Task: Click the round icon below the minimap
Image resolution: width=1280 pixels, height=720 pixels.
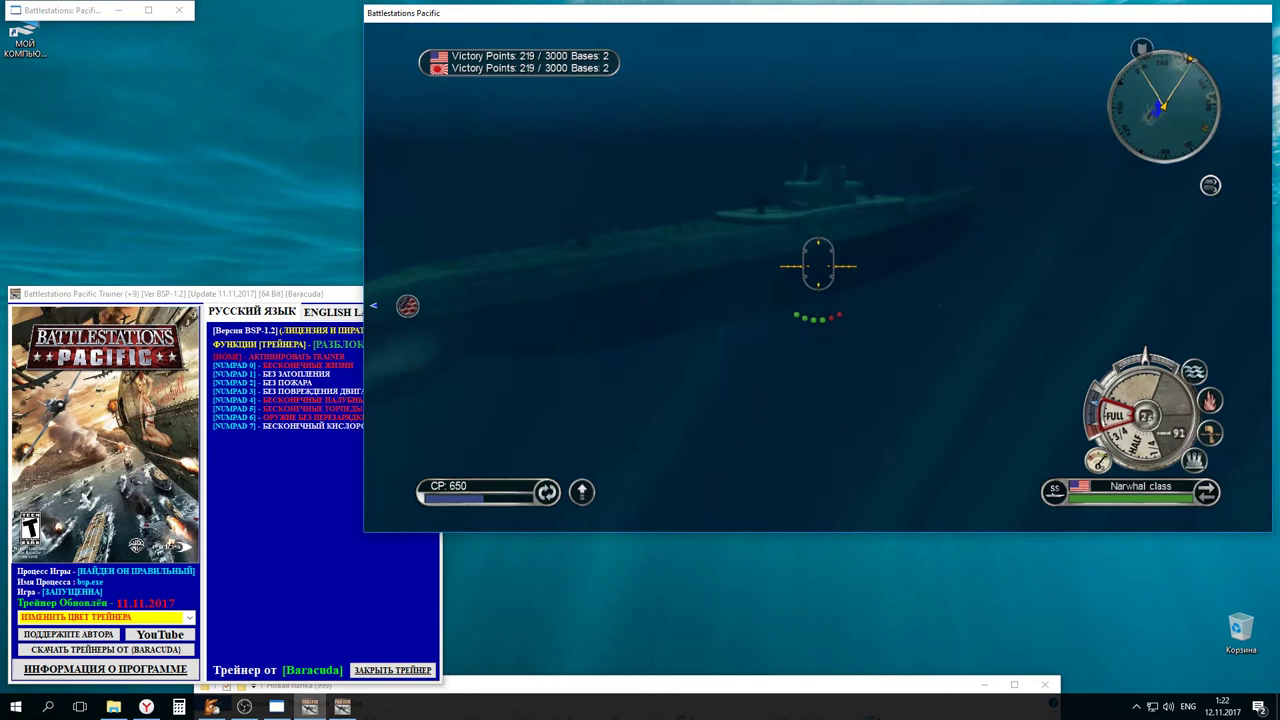Action: (x=1210, y=185)
